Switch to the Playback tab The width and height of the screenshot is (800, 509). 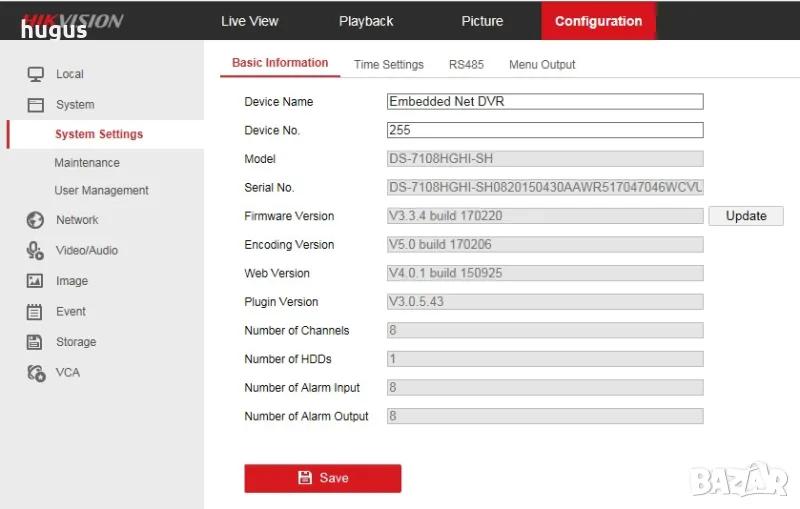click(366, 21)
